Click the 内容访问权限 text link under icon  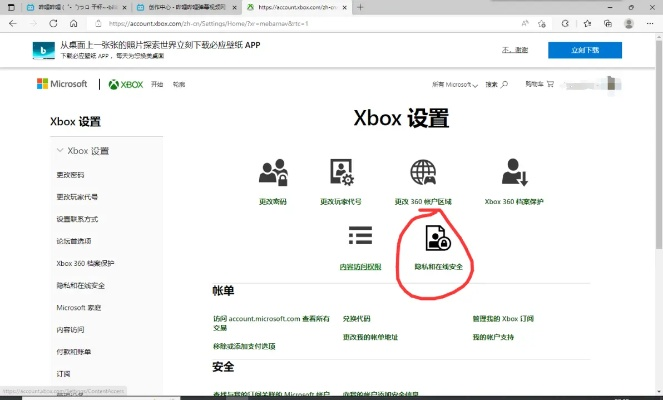coord(361,267)
